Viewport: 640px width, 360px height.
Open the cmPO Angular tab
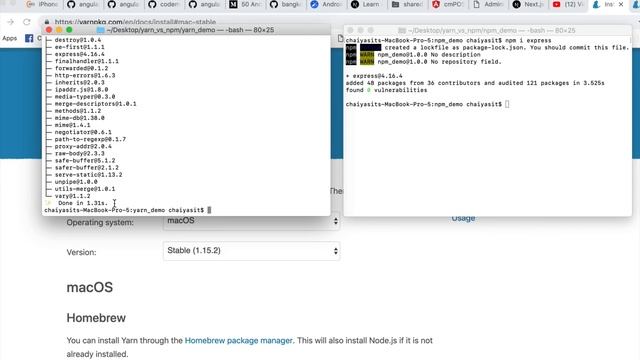[x=447, y=4]
